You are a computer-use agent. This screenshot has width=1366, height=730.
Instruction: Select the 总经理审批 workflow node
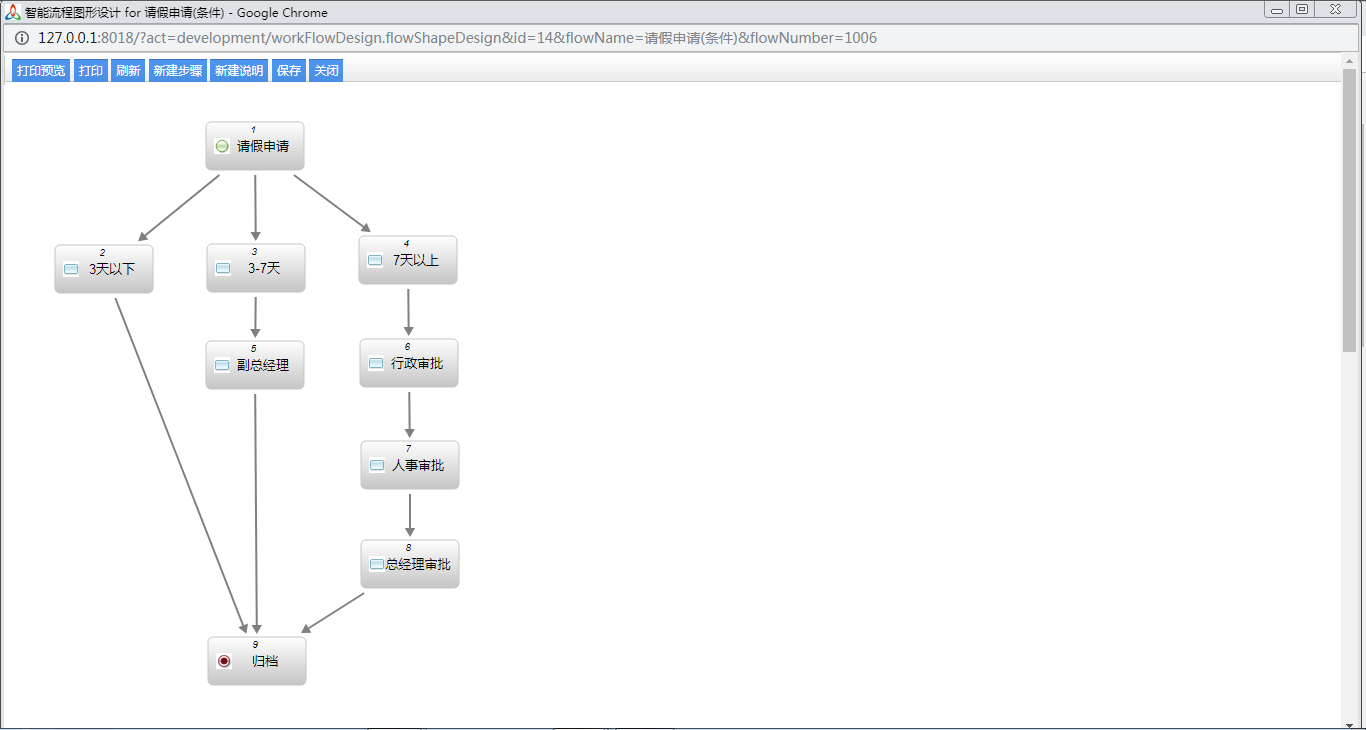click(x=410, y=565)
